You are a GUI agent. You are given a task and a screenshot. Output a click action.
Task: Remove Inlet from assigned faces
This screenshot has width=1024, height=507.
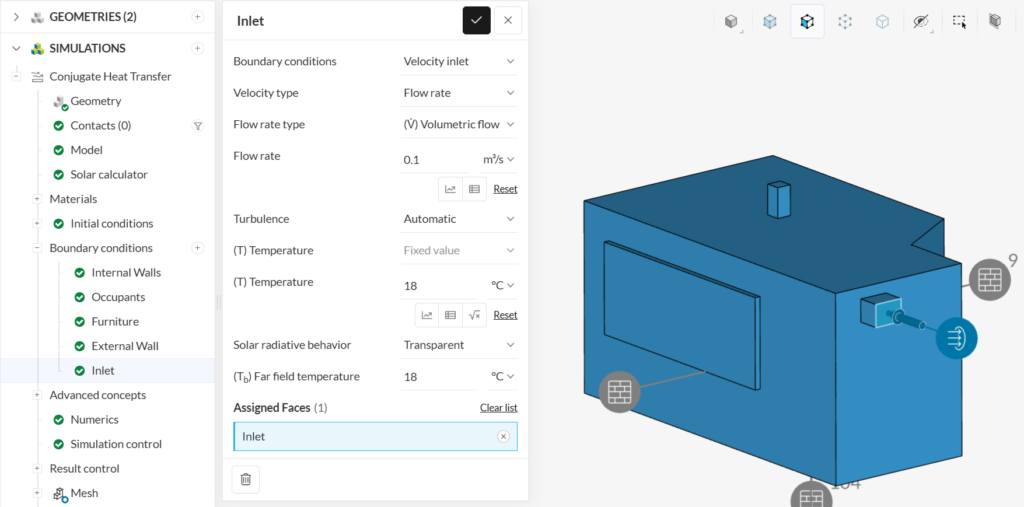503,436
